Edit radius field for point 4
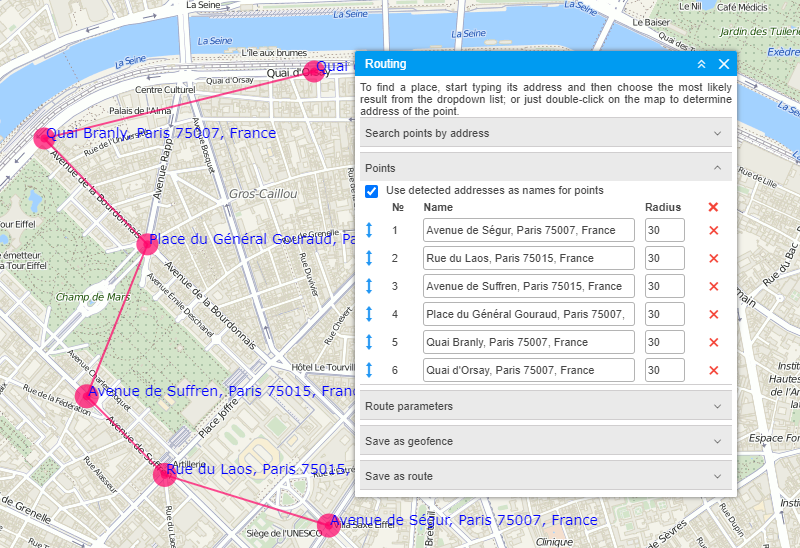Screen dimensions: 800x548 tap(665, 314)
